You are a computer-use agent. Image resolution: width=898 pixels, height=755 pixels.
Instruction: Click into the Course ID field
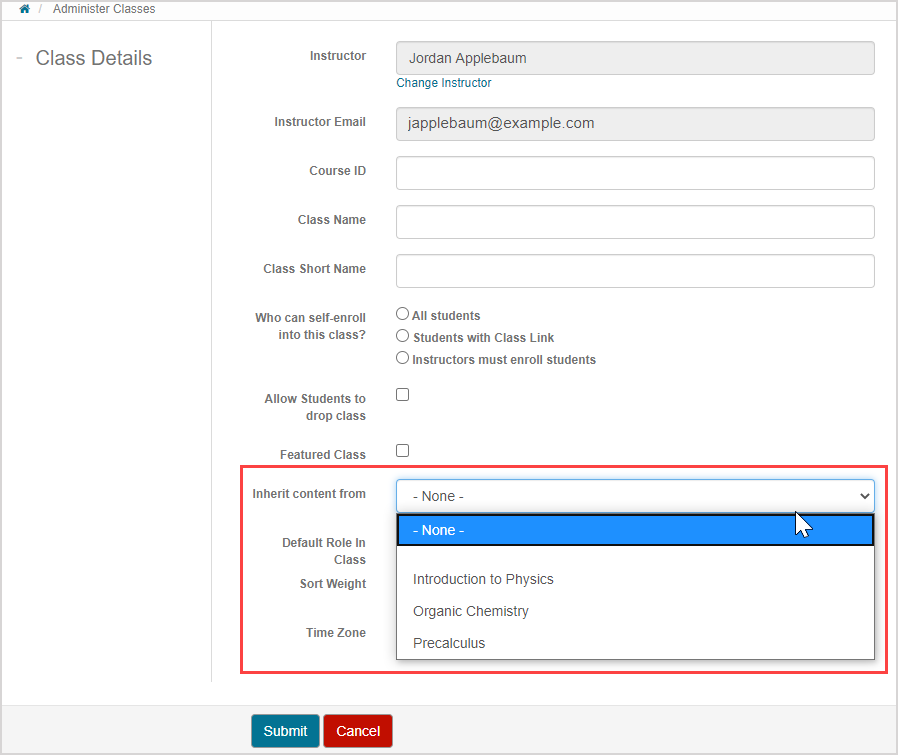pyautogui.click(x=635, y=173)
